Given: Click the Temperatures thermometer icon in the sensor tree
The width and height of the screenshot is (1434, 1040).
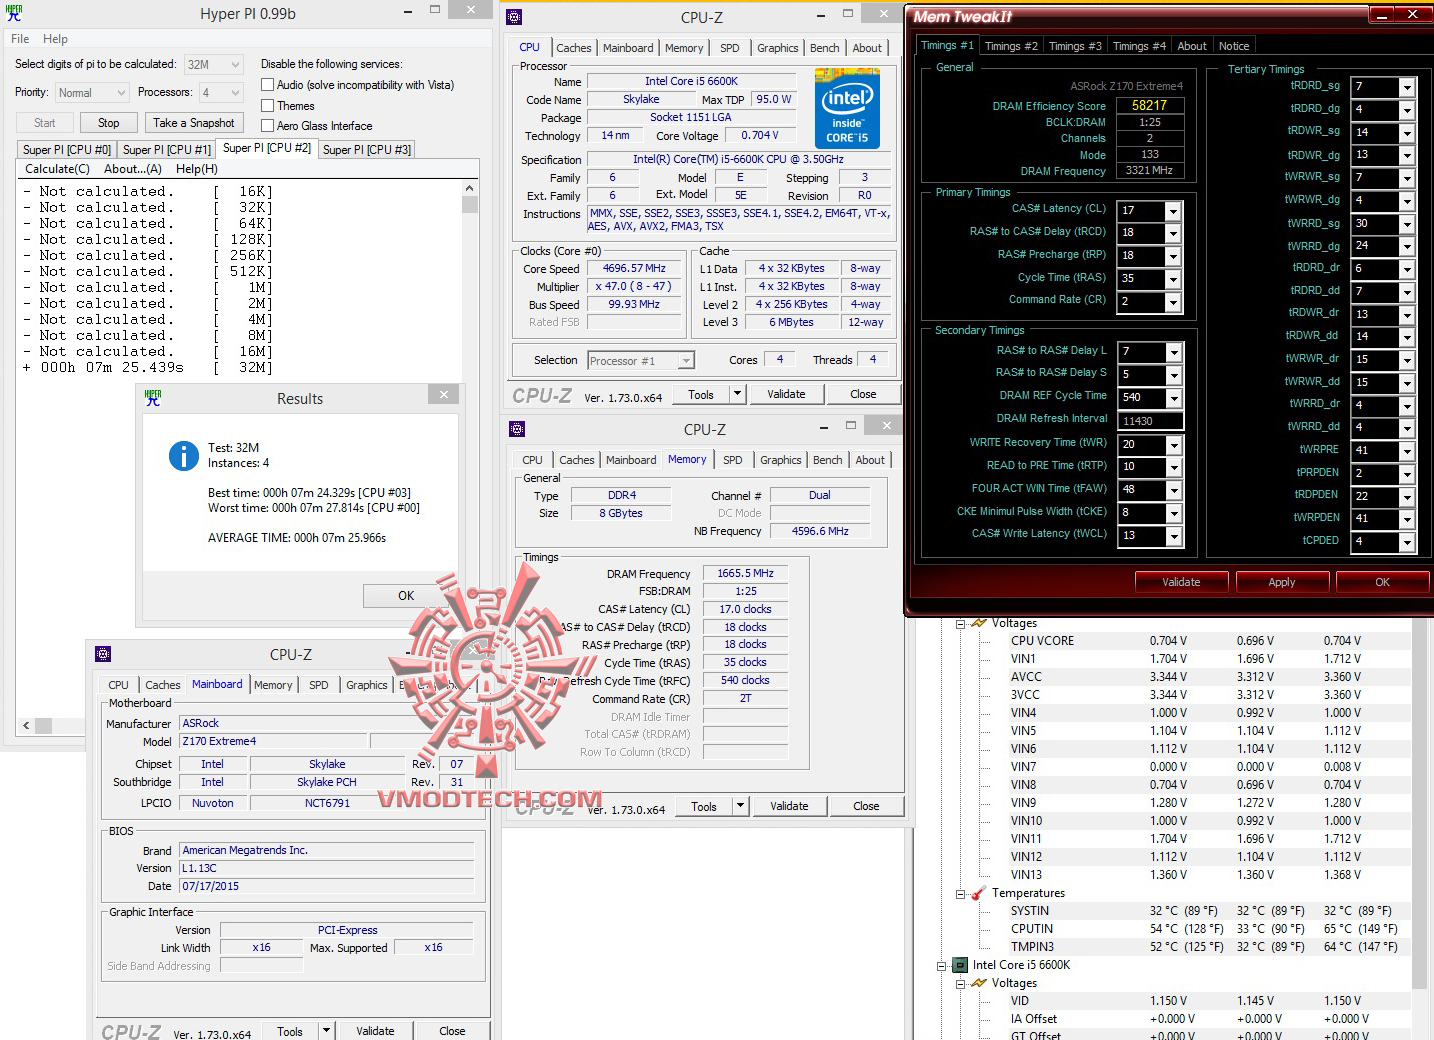Looking at the screenshot, I should [x=978, y=893].
